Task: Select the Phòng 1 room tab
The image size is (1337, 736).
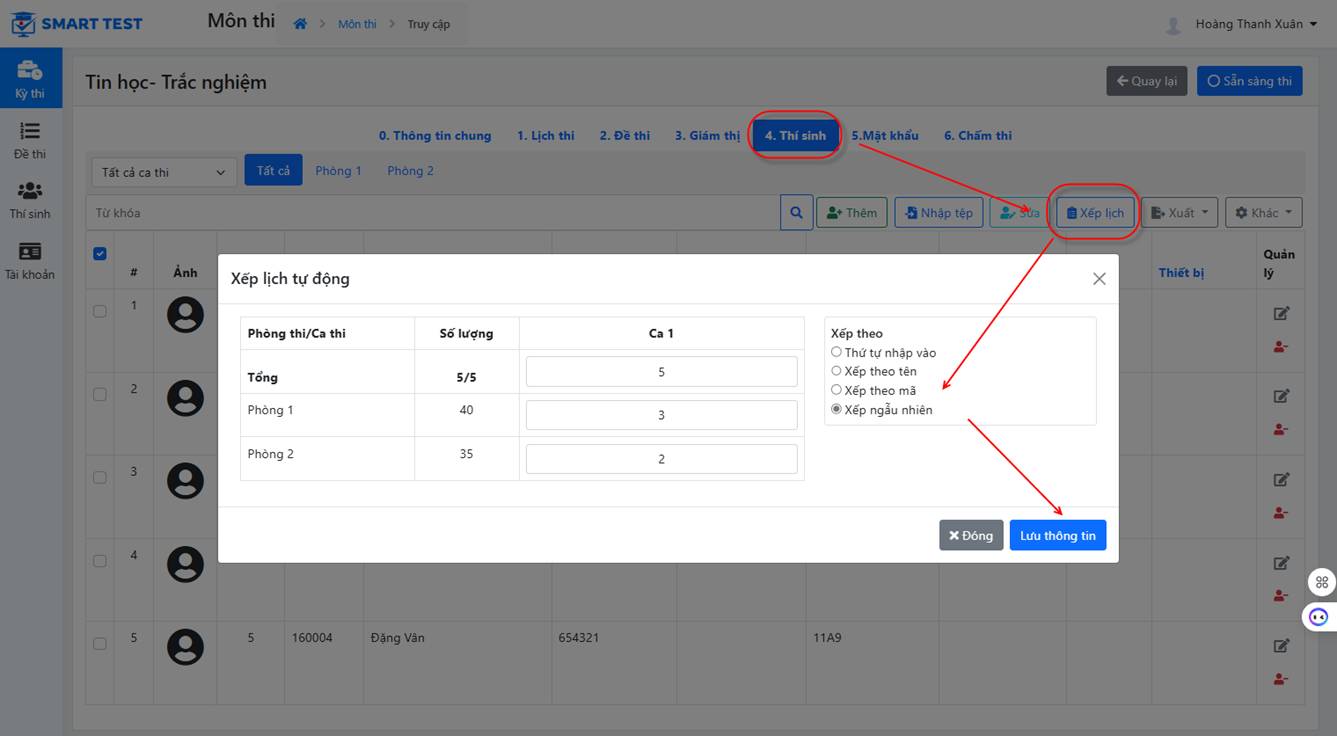Action: pos(339,171)
